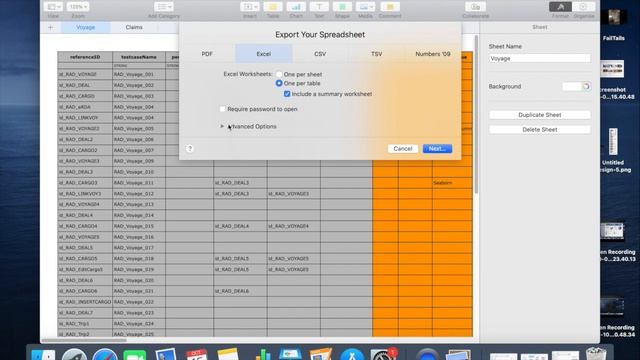Choose the Excel export tab
Viewport: 640px width, 360px height.
(264, 54)
